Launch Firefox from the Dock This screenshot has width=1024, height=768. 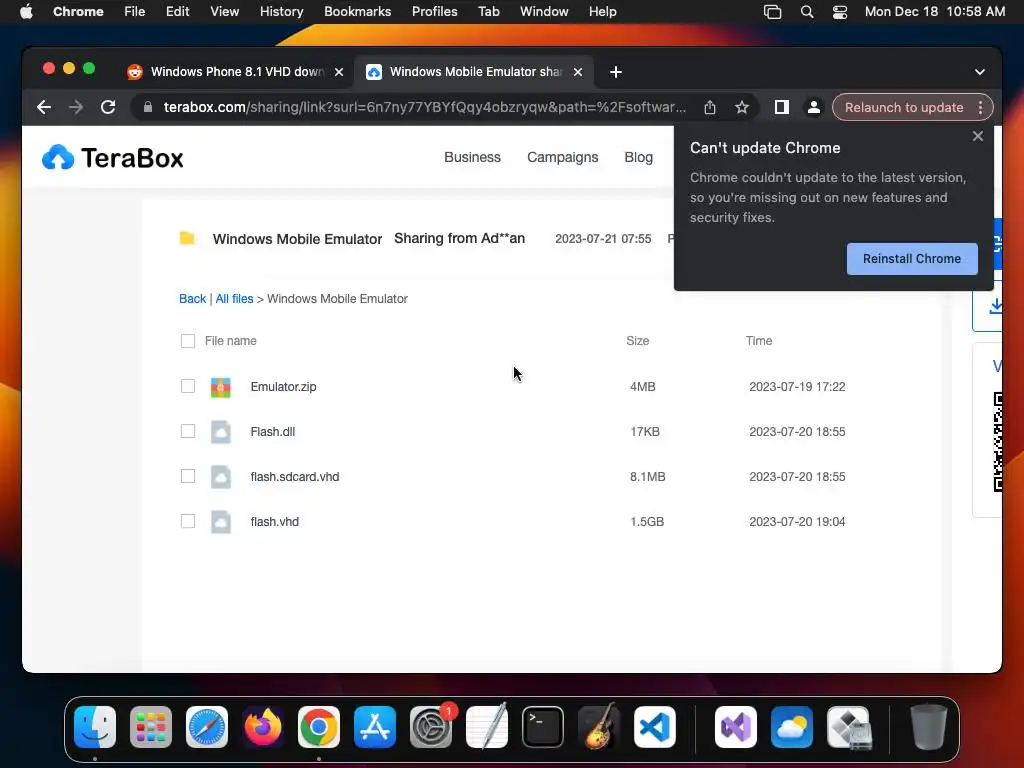pyautogui.click(x=263, y=727)
